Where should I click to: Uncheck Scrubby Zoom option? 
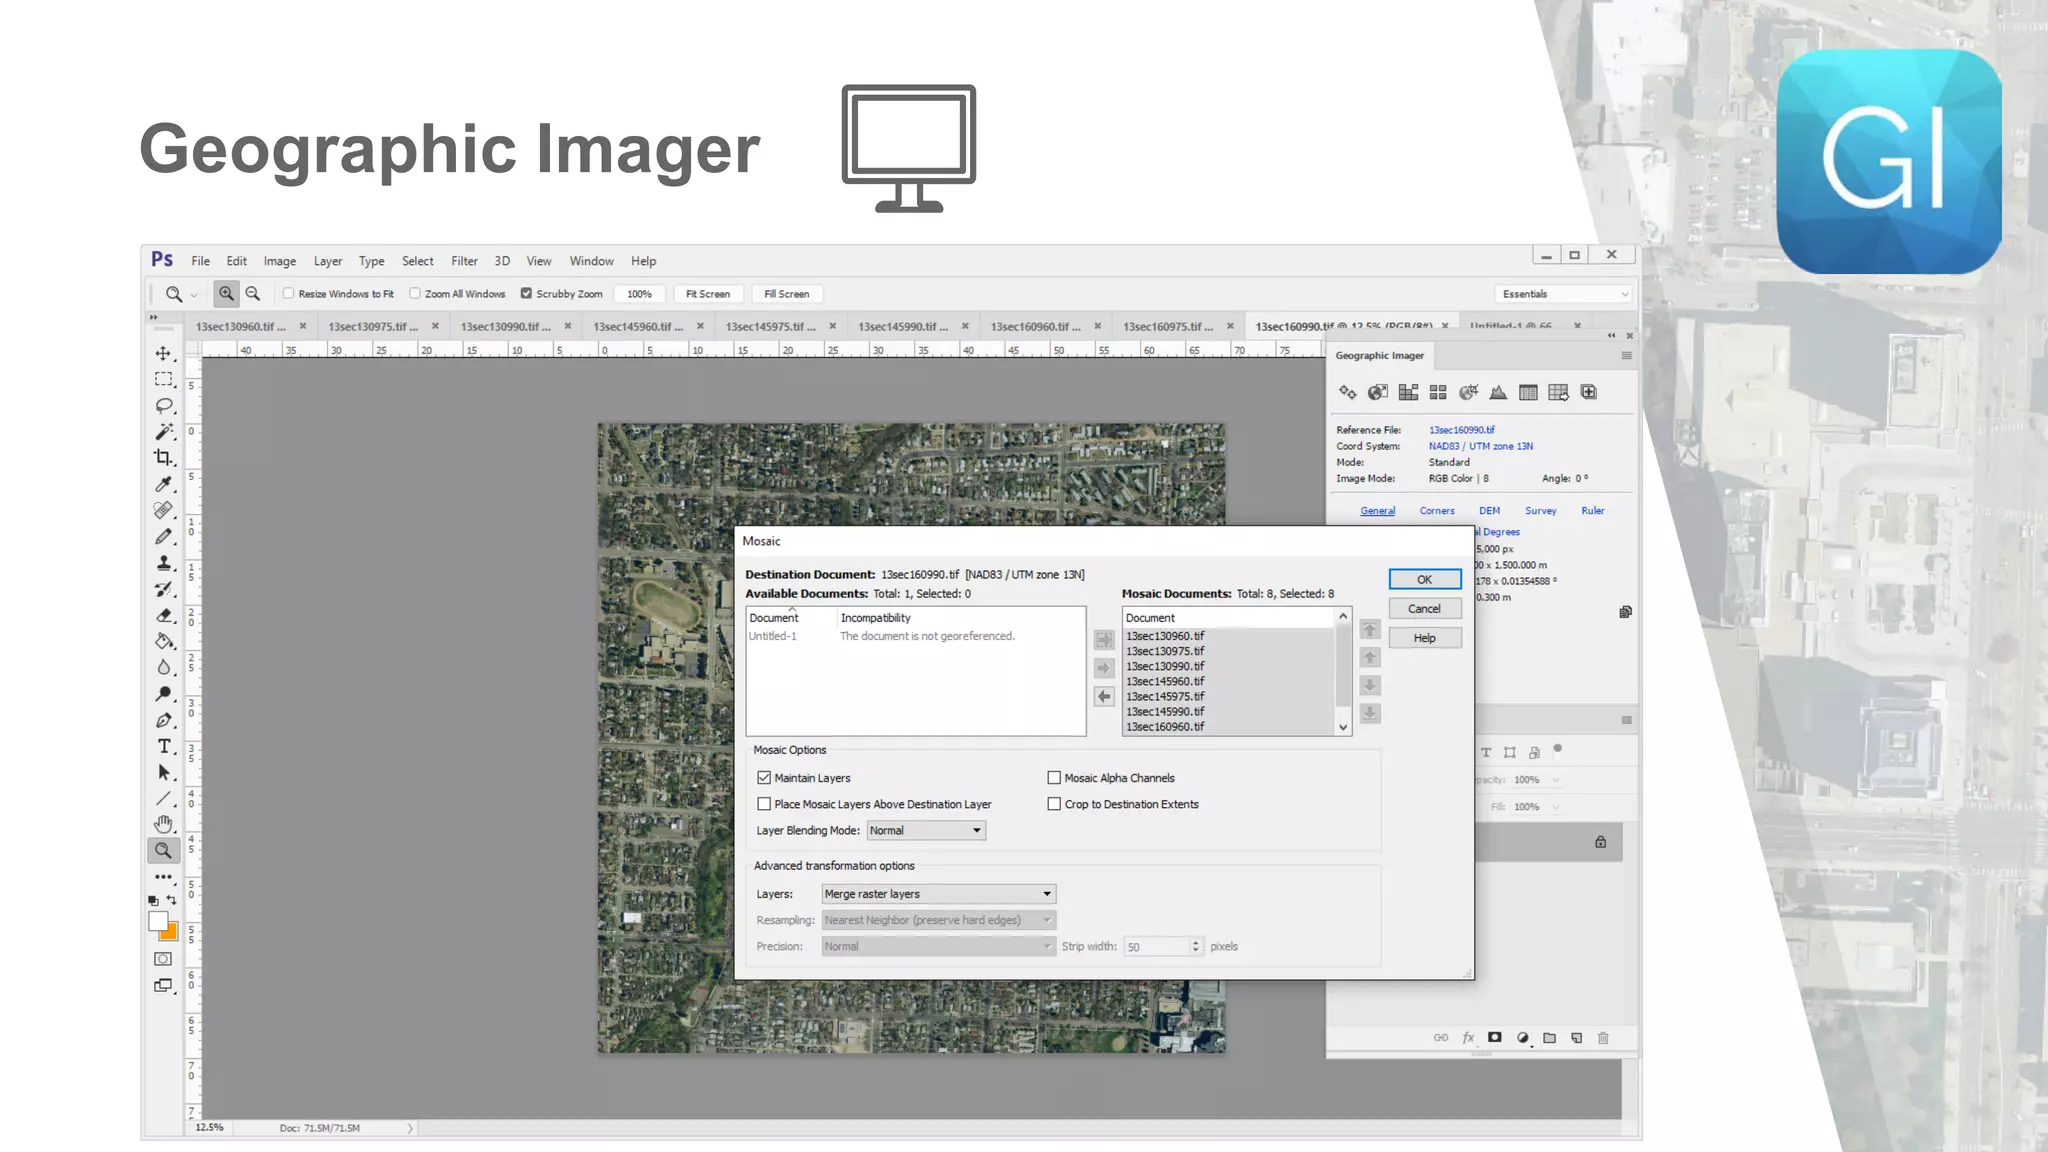click(526, 293)
